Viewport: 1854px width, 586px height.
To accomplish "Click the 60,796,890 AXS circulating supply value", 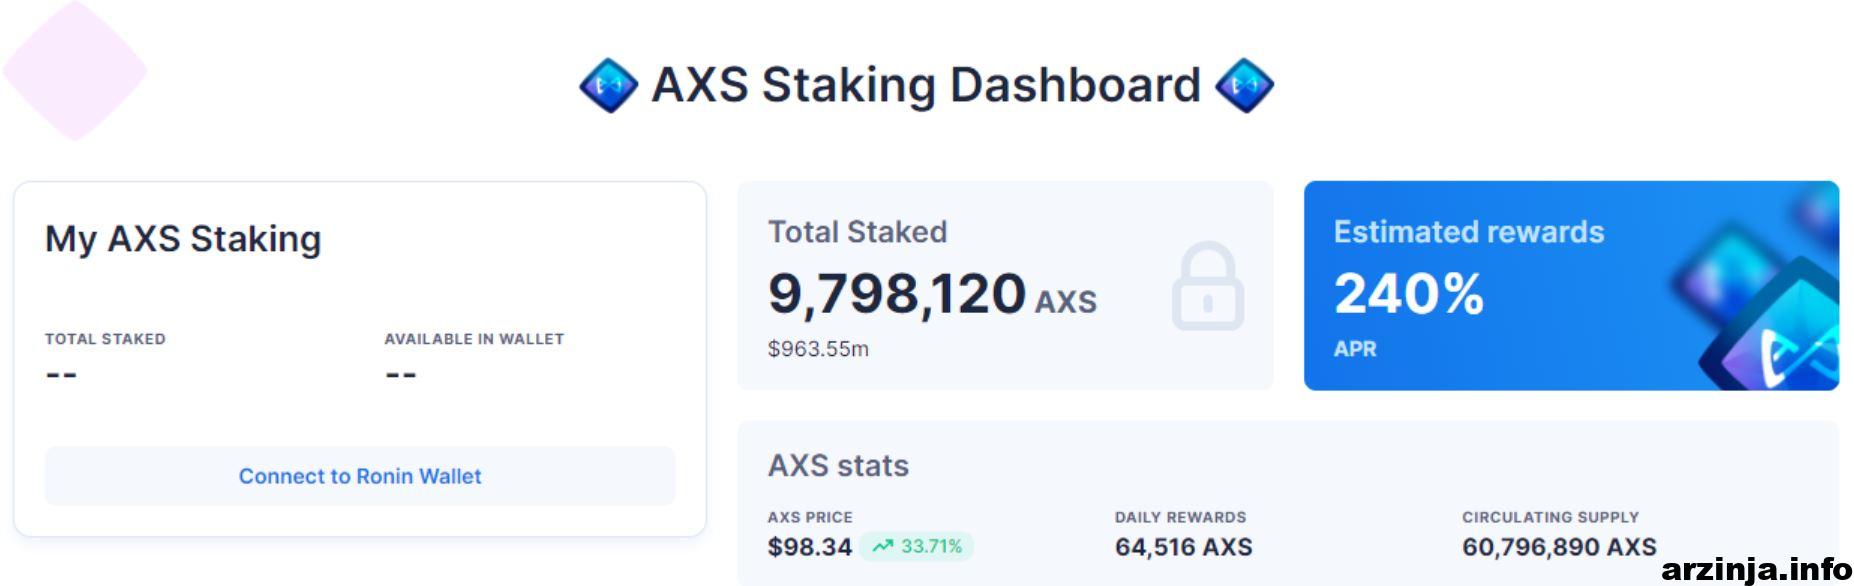I will pos(1559,547).
